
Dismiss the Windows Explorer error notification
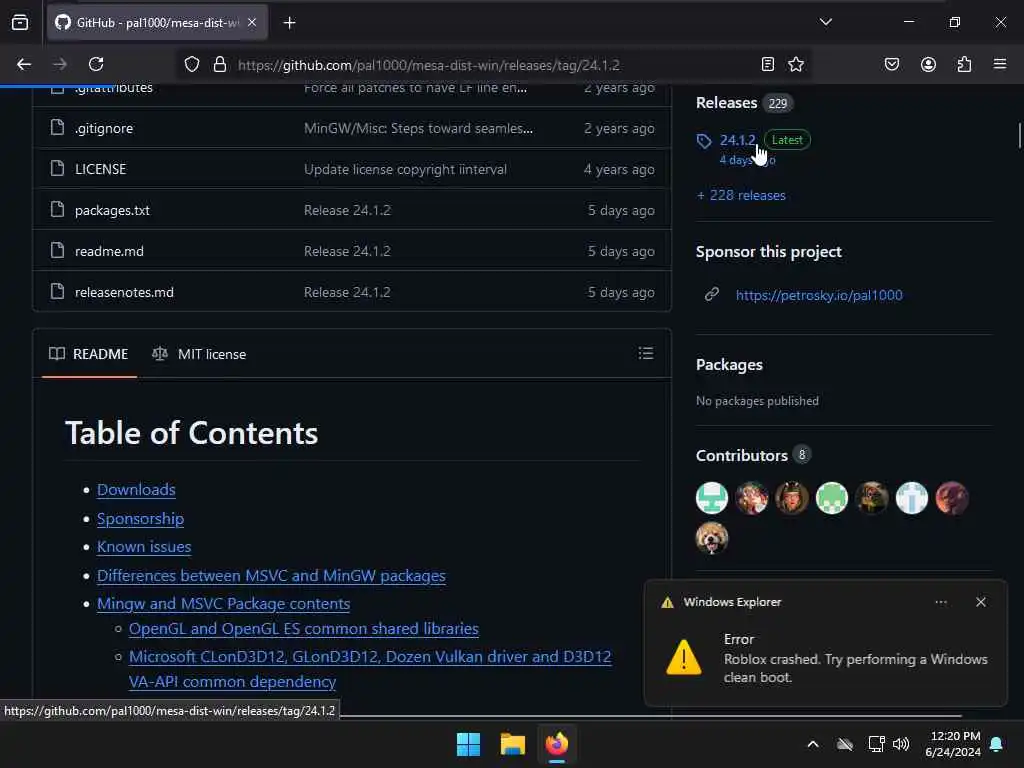coord(980,602)
